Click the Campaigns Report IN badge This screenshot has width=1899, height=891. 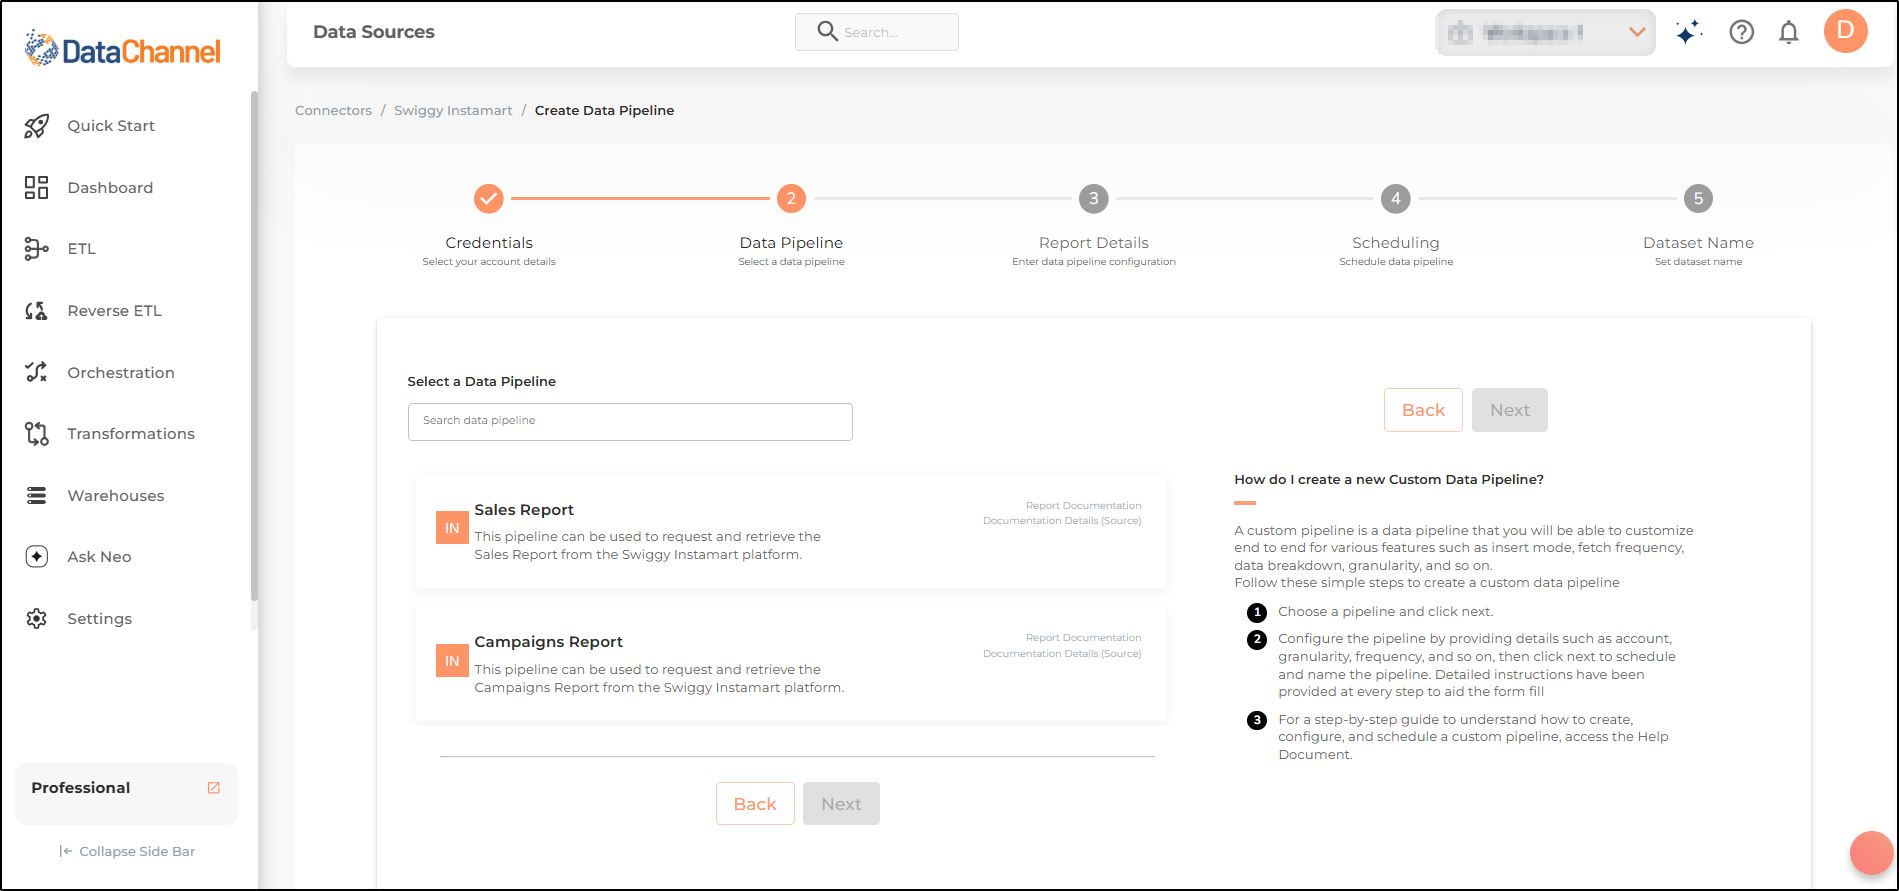(452, 661)
